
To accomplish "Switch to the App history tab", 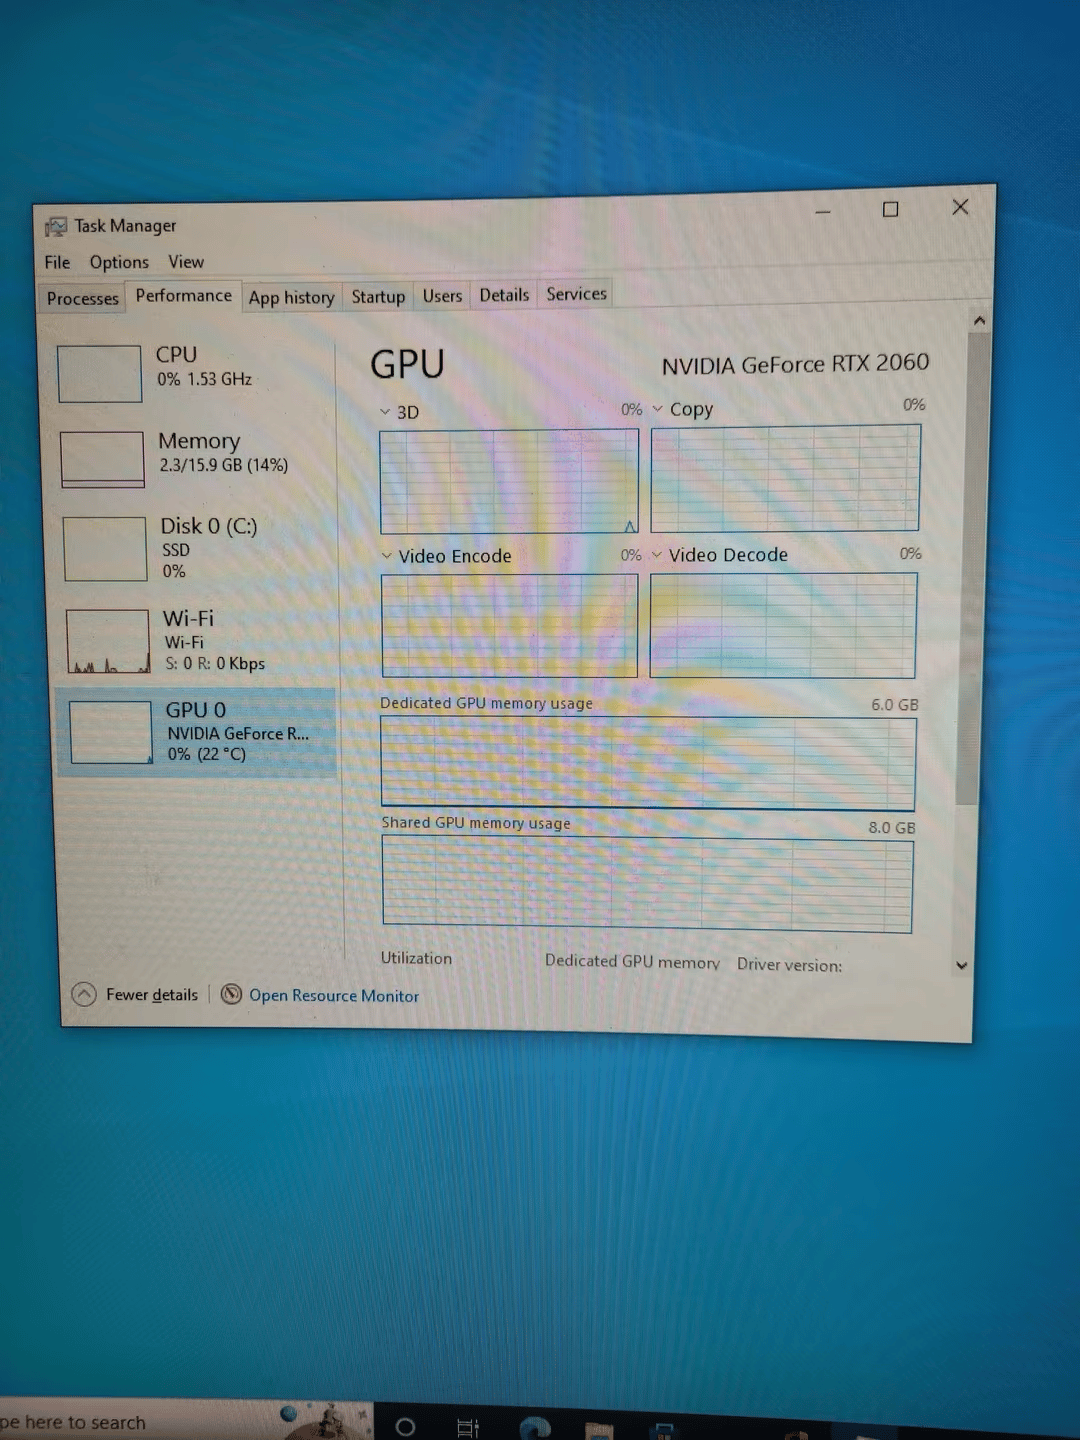I will click(x=291, y=297).
